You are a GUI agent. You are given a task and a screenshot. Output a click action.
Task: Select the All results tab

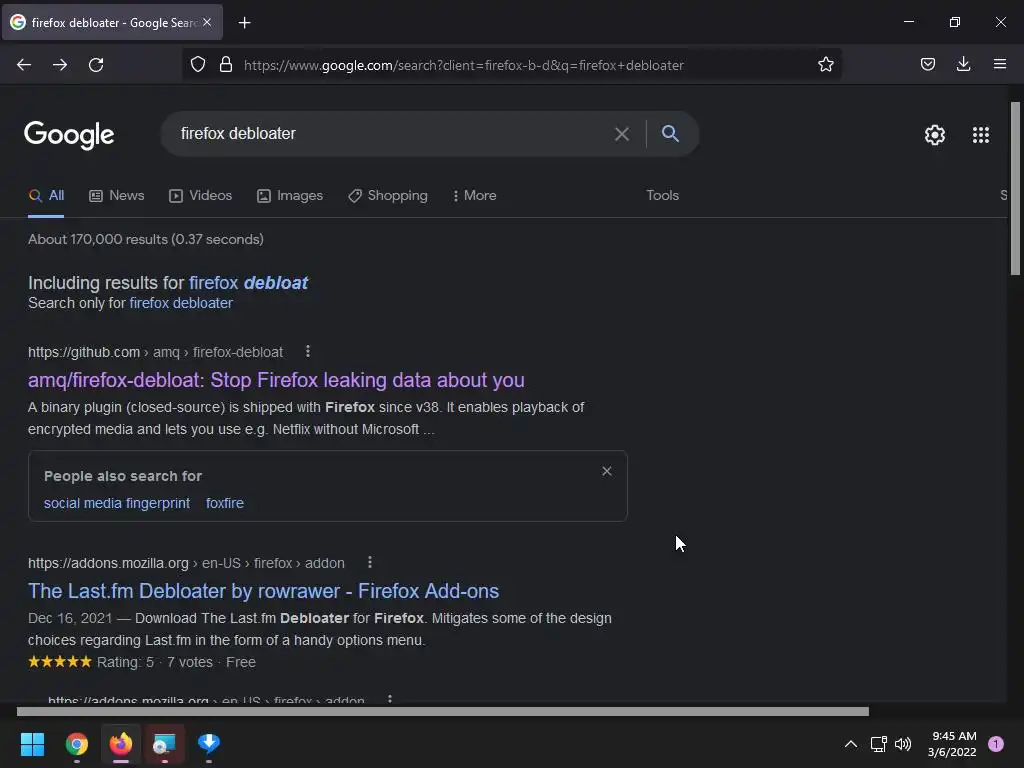click(x=46, y=195)
